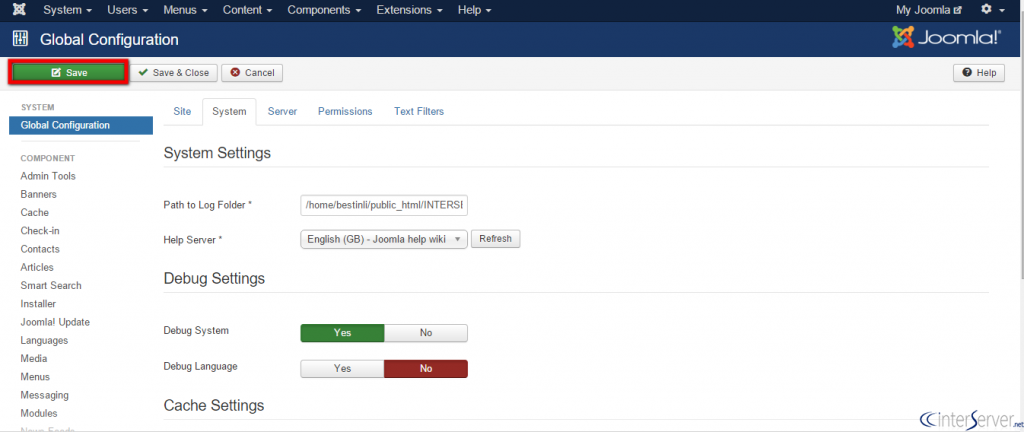Open Check-in component settings

pos(40,231)
